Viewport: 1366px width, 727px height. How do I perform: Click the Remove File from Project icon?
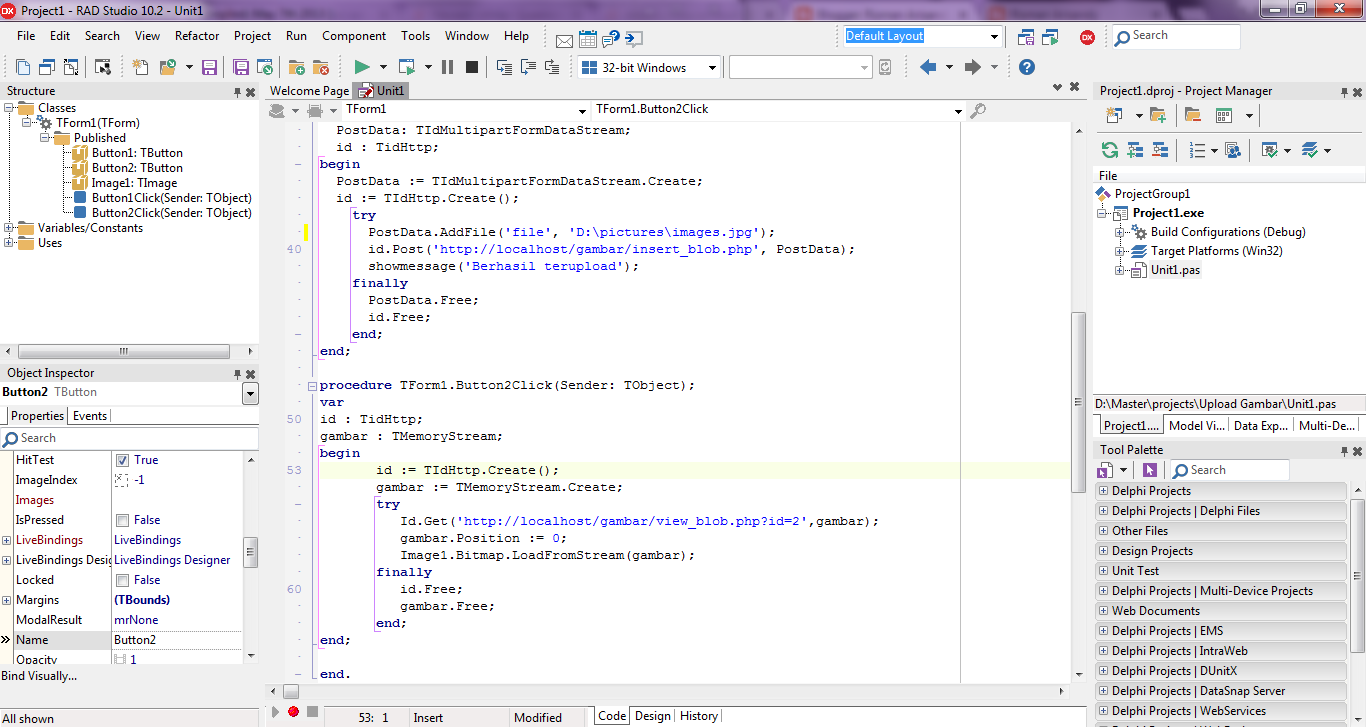[320, 66]
